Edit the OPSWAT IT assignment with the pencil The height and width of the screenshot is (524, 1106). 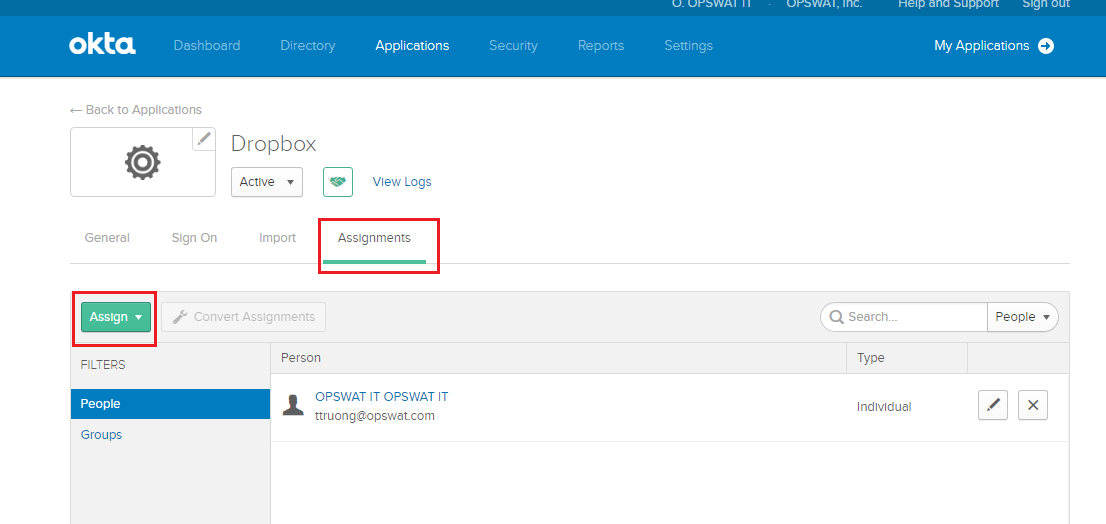click(x=992, y=405)
